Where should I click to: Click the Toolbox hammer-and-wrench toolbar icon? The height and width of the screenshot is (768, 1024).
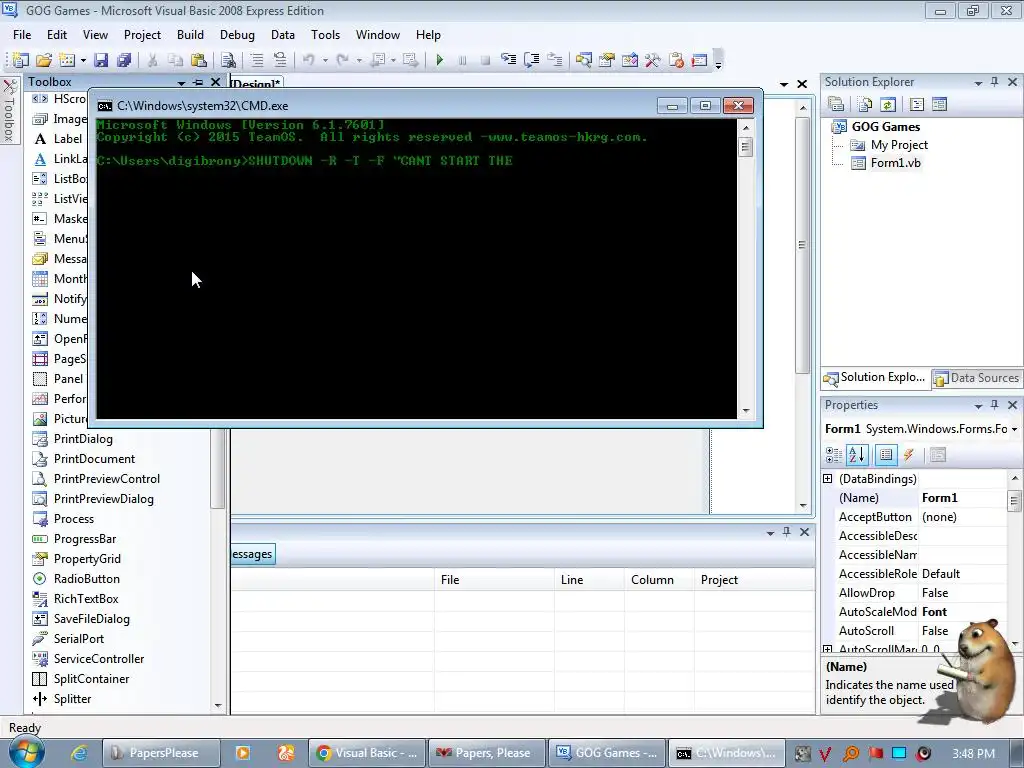tap(652, 60)
